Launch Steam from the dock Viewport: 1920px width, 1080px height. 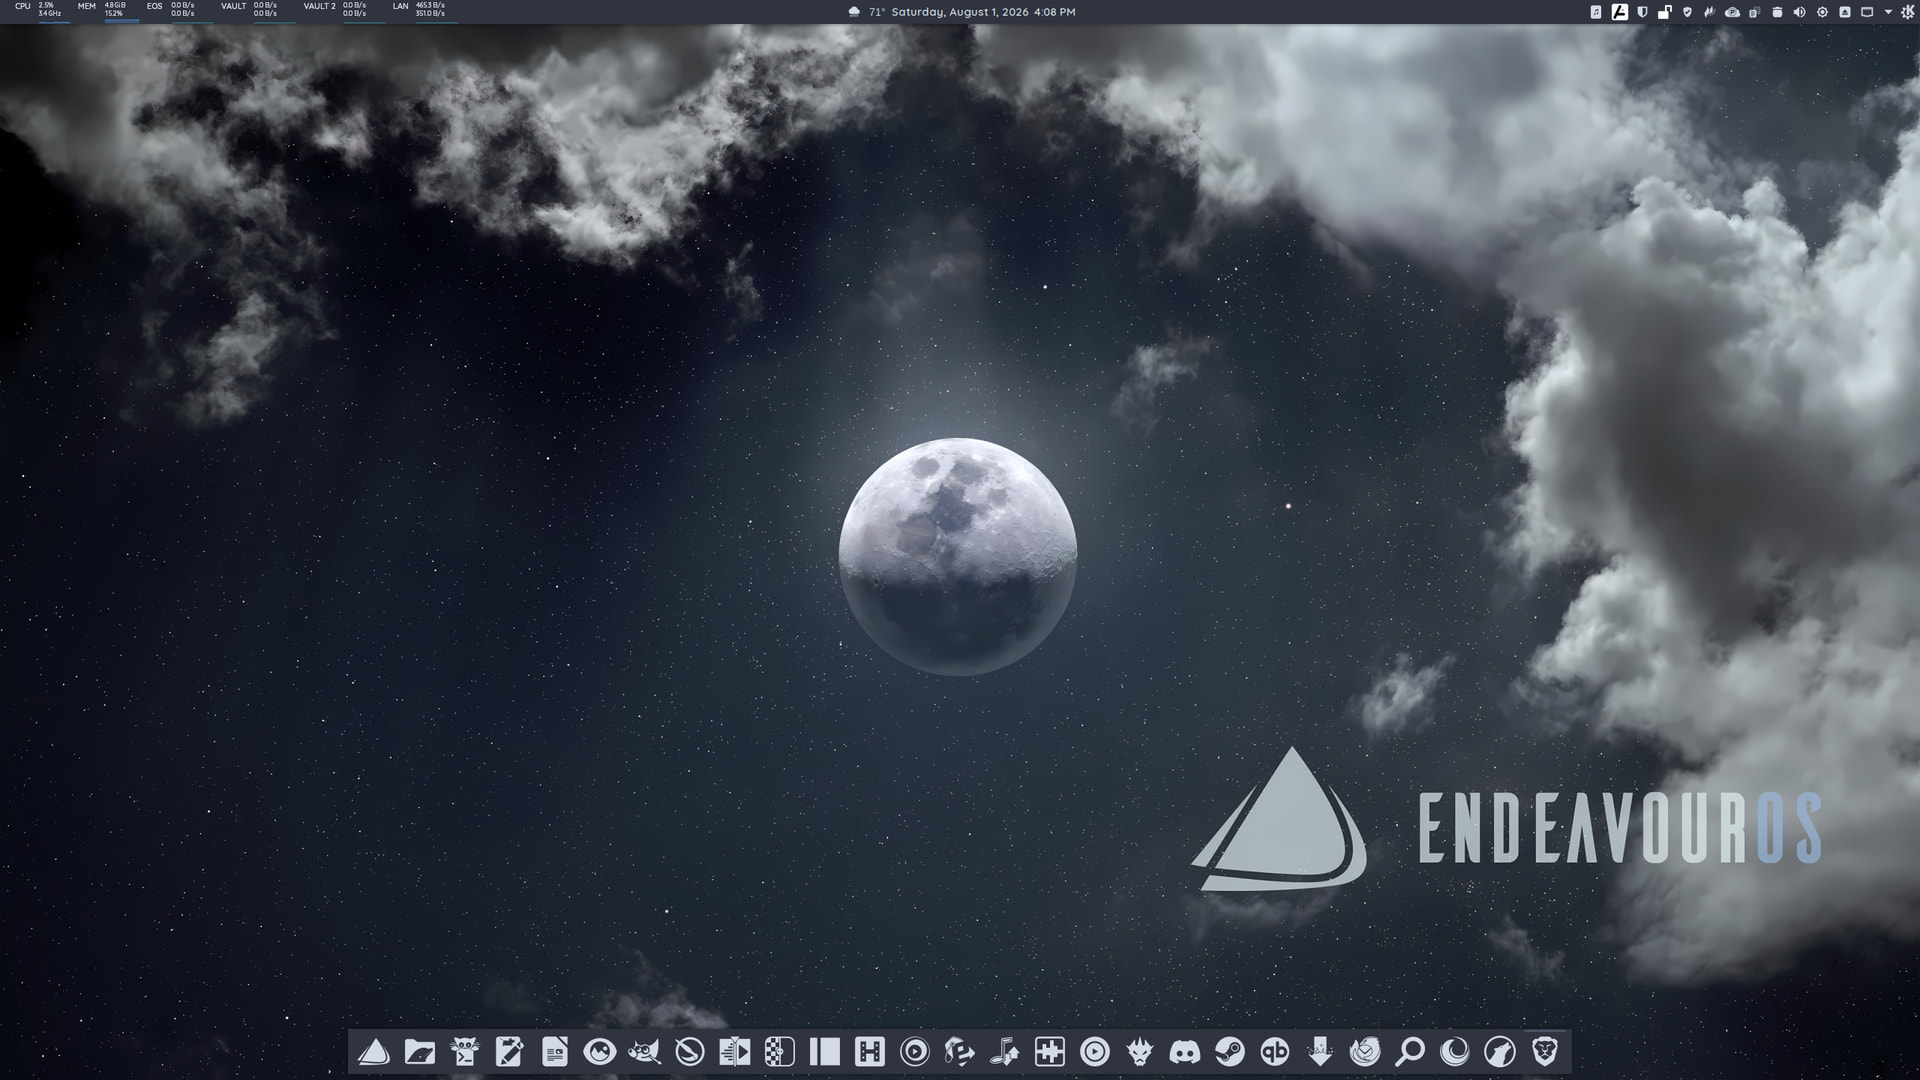click(1230, 1052)
